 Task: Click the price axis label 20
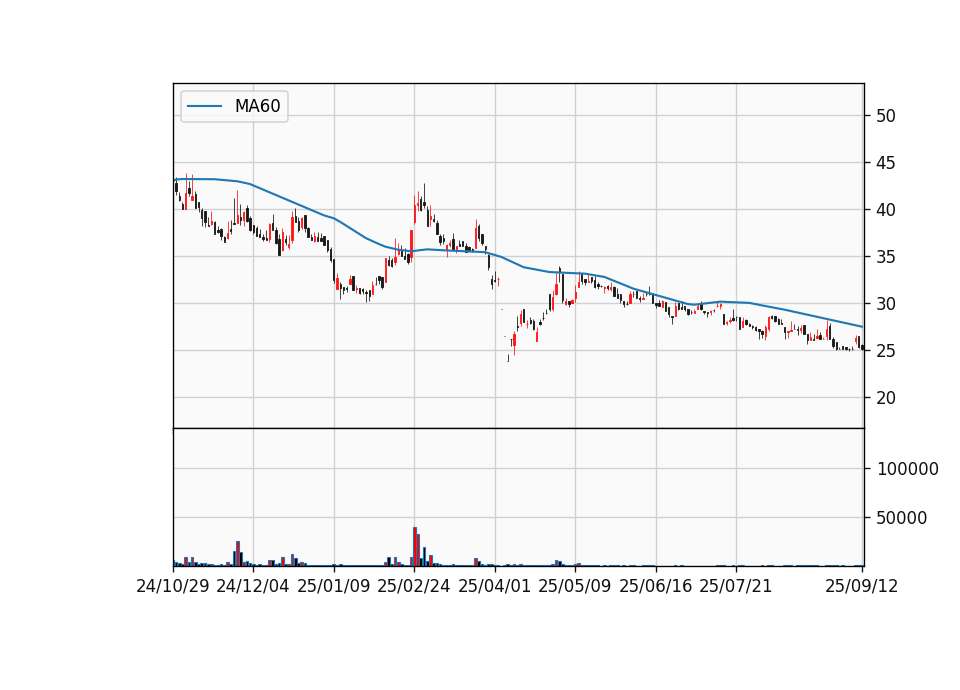pos(885,398)
